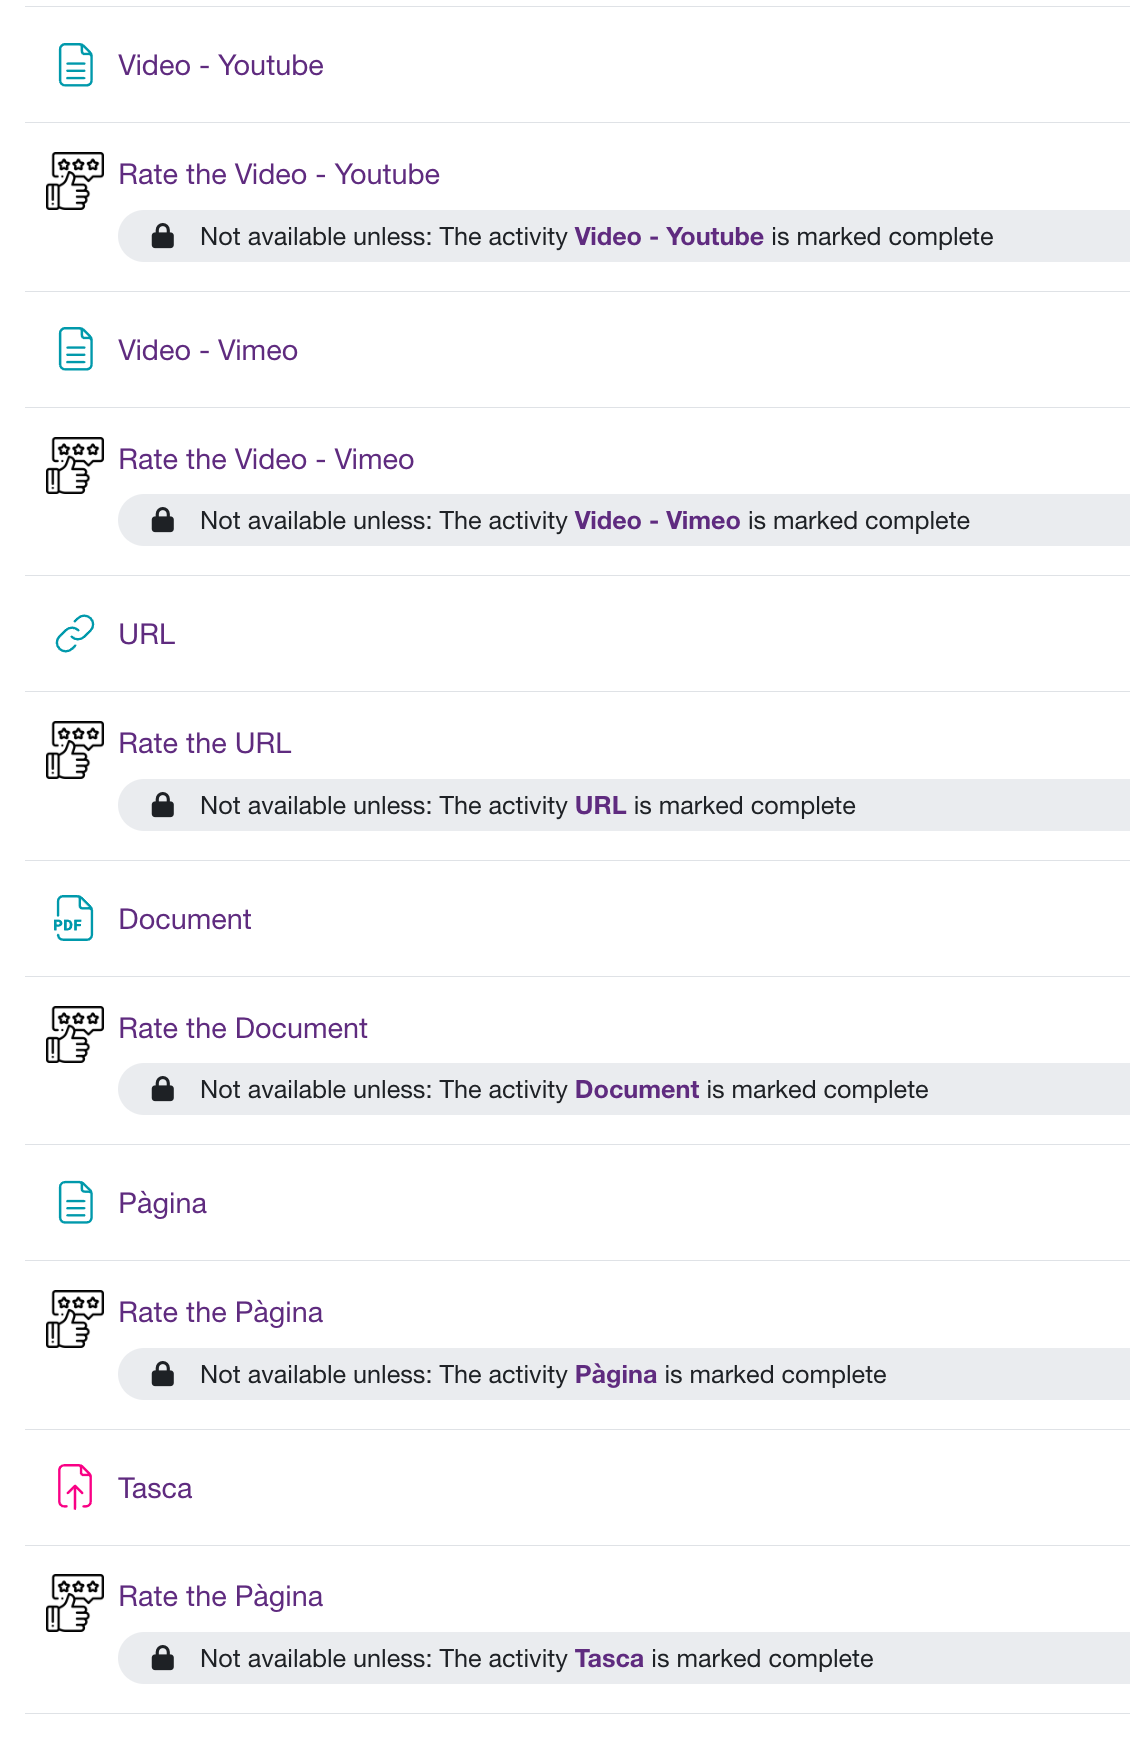Click the rating icon for Rate the Video - Vimeo
1130x1744 pixels.
coord(75,465)
